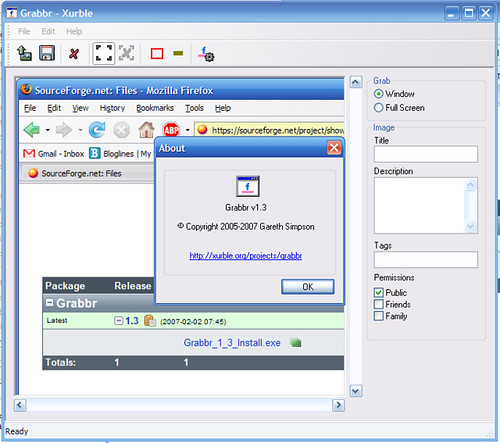The image size is (500, 443).
Task: Open the Grabbr Help menu
Action: tap(74, 31)
